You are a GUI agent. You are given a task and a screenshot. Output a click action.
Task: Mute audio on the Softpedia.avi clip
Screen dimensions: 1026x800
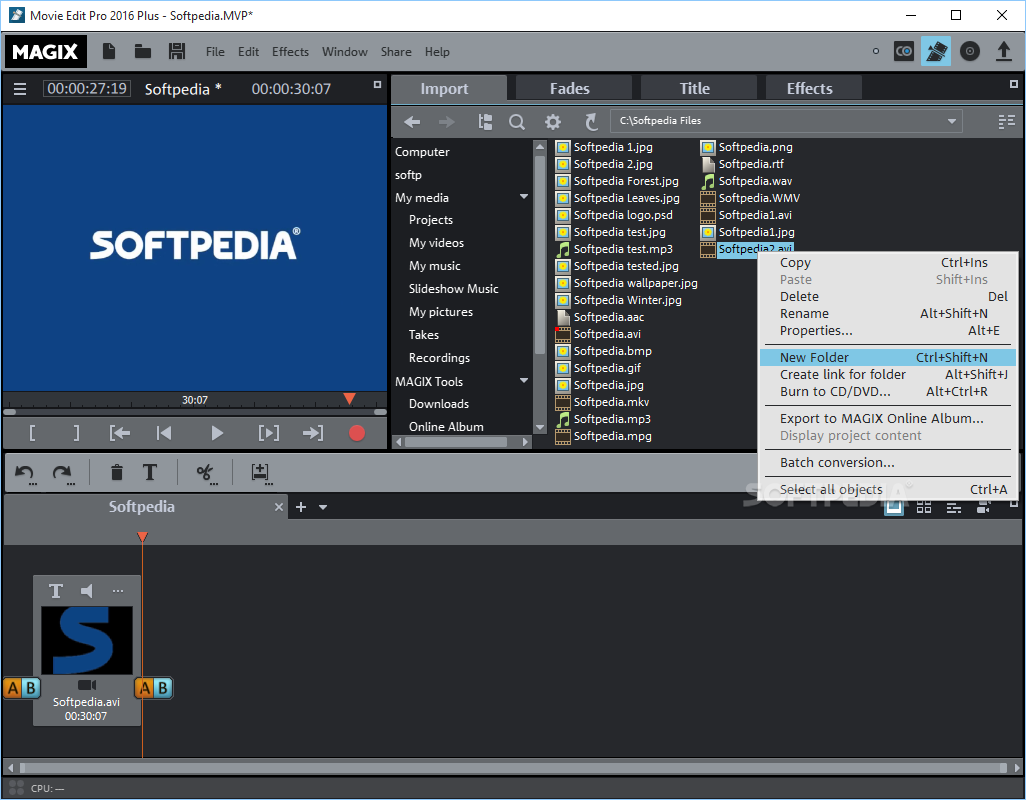click(x=86, y=591)
